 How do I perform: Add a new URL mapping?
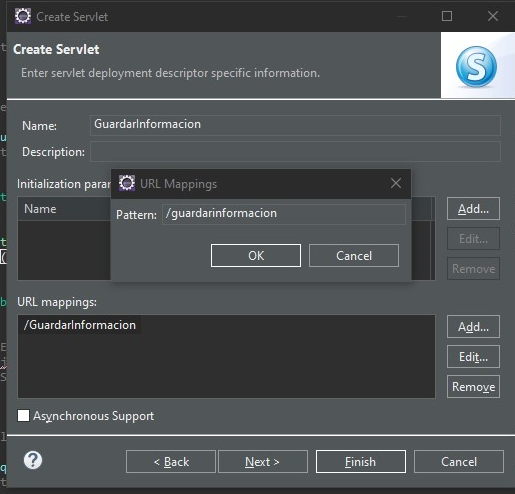[473, 327]
